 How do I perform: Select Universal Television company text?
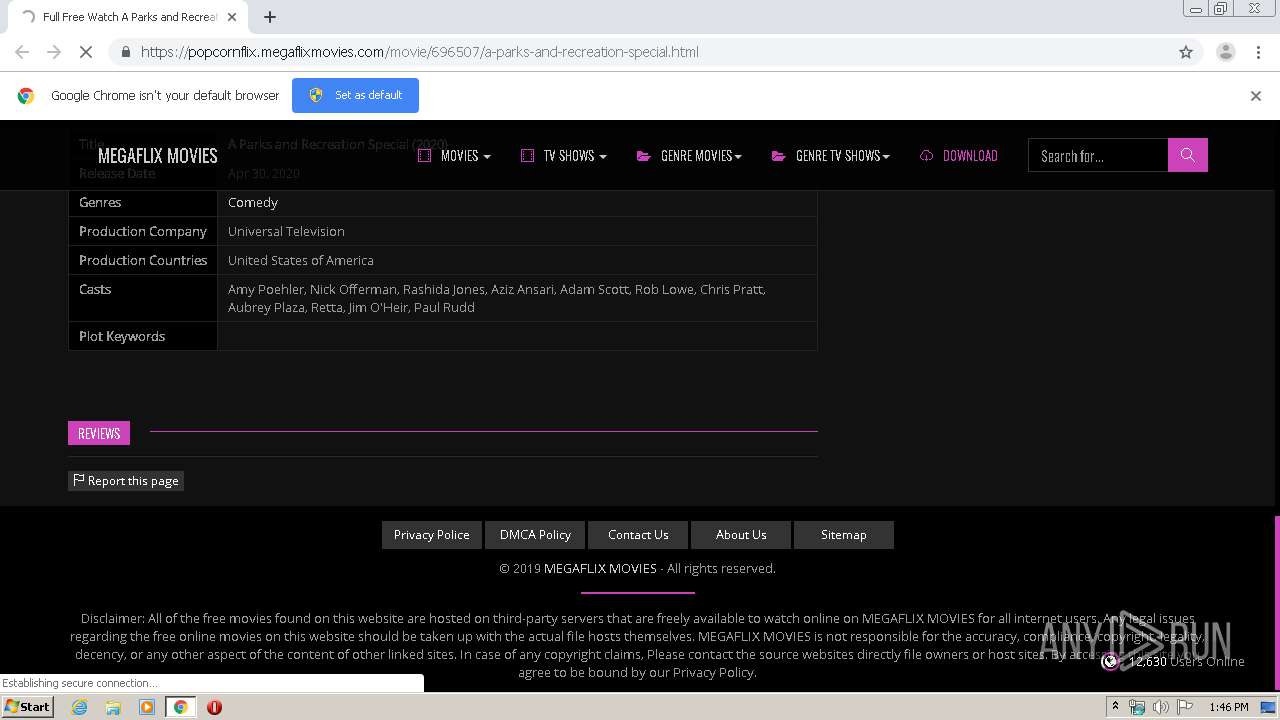pyautogui.click(x=286, y=231)
